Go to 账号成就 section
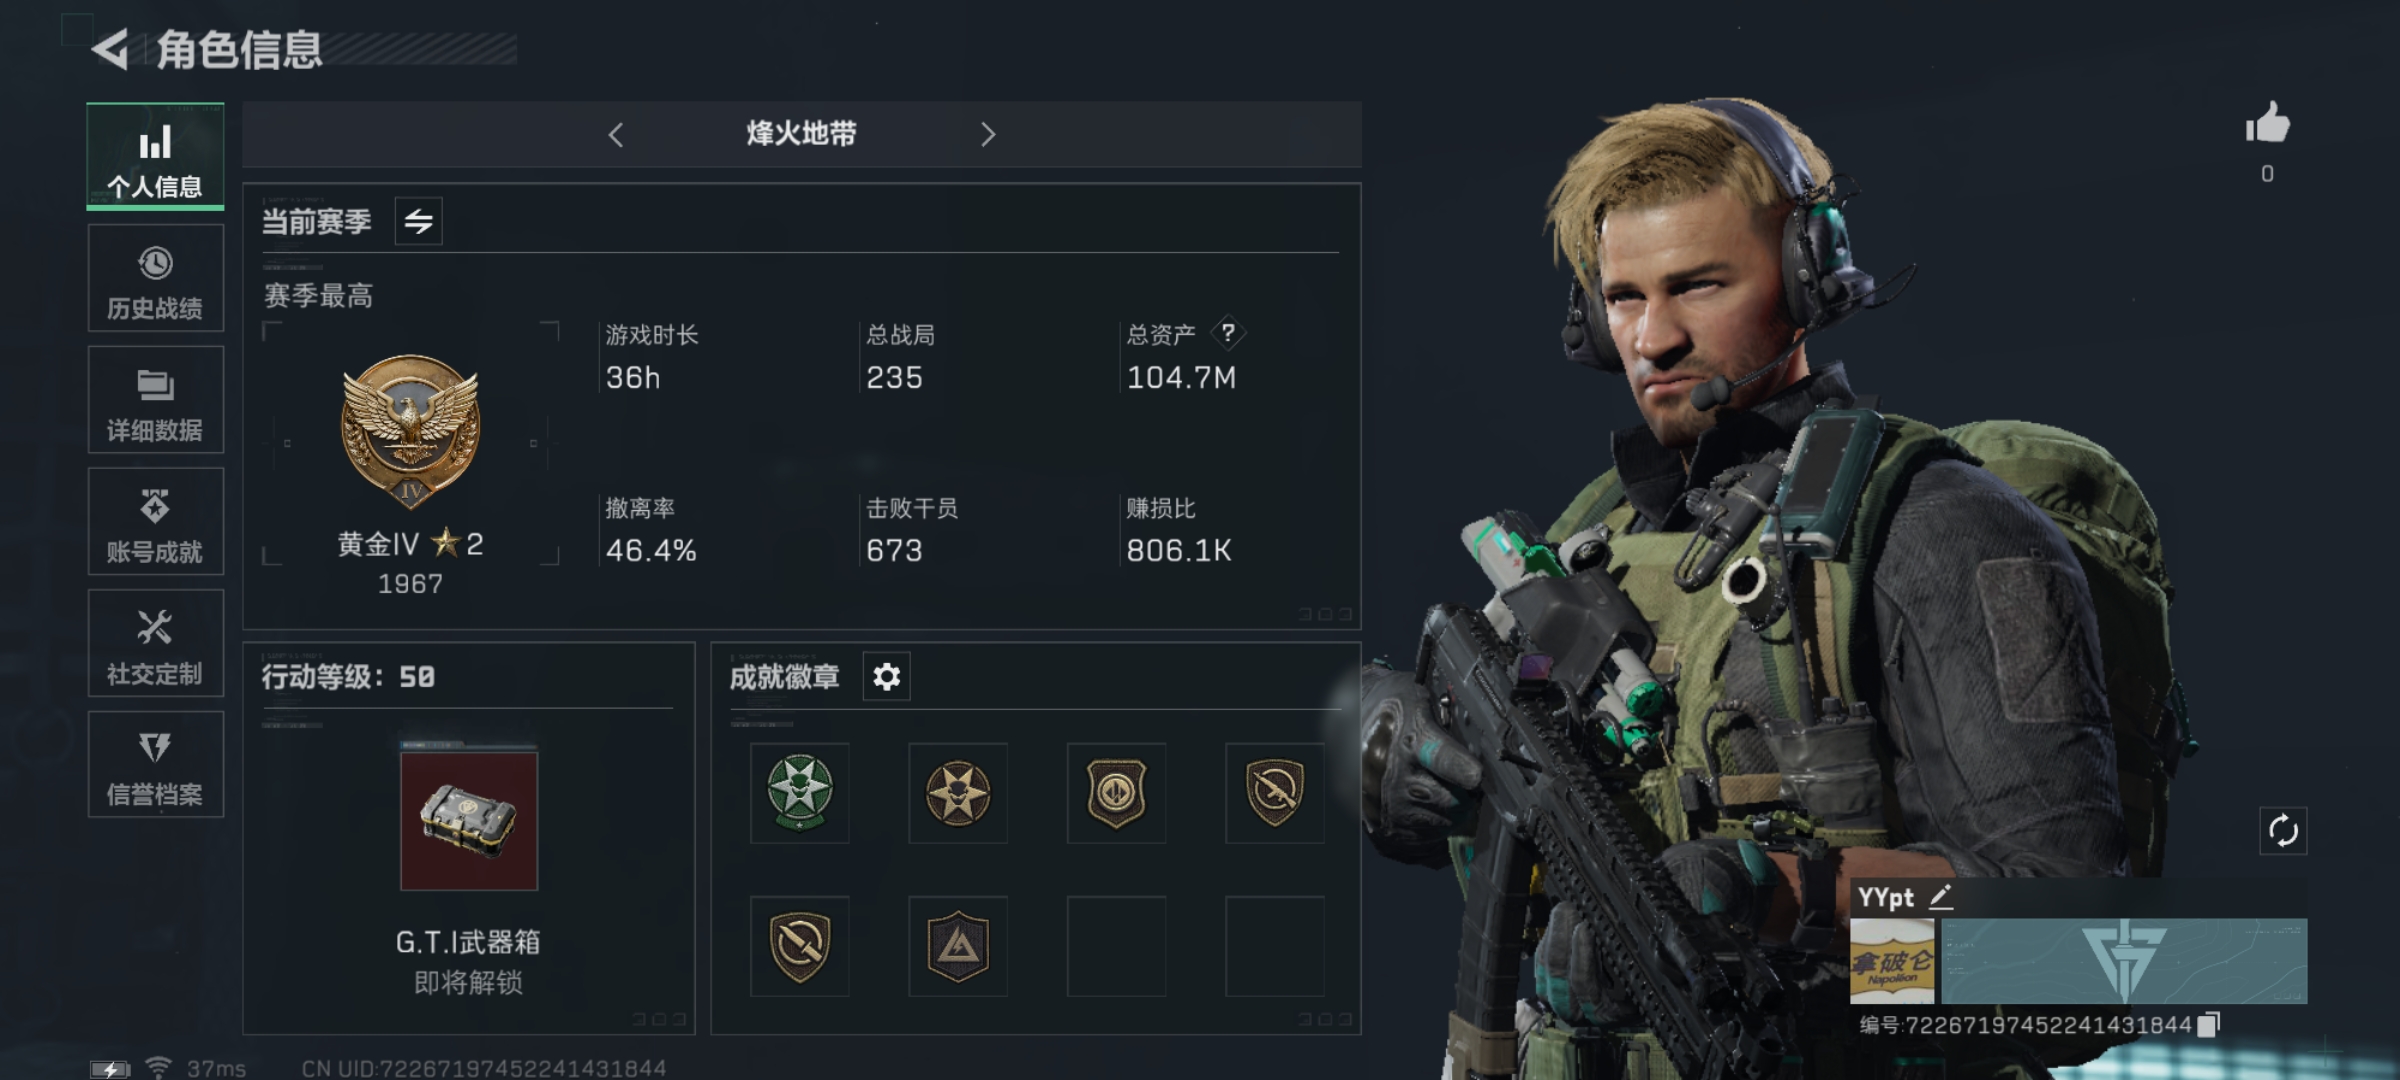The width and height of the screenshot is (2400, 1080). (155, 522)
